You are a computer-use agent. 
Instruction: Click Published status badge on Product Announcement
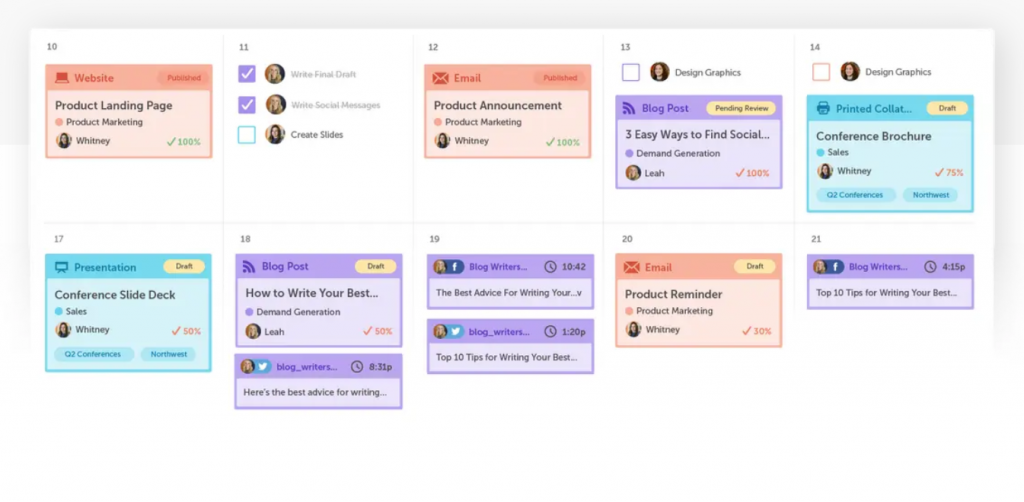point(560,78)
